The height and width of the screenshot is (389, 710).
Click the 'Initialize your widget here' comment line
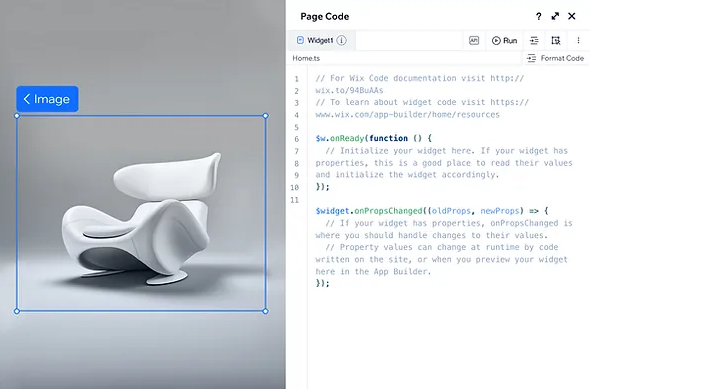(446, 151)
